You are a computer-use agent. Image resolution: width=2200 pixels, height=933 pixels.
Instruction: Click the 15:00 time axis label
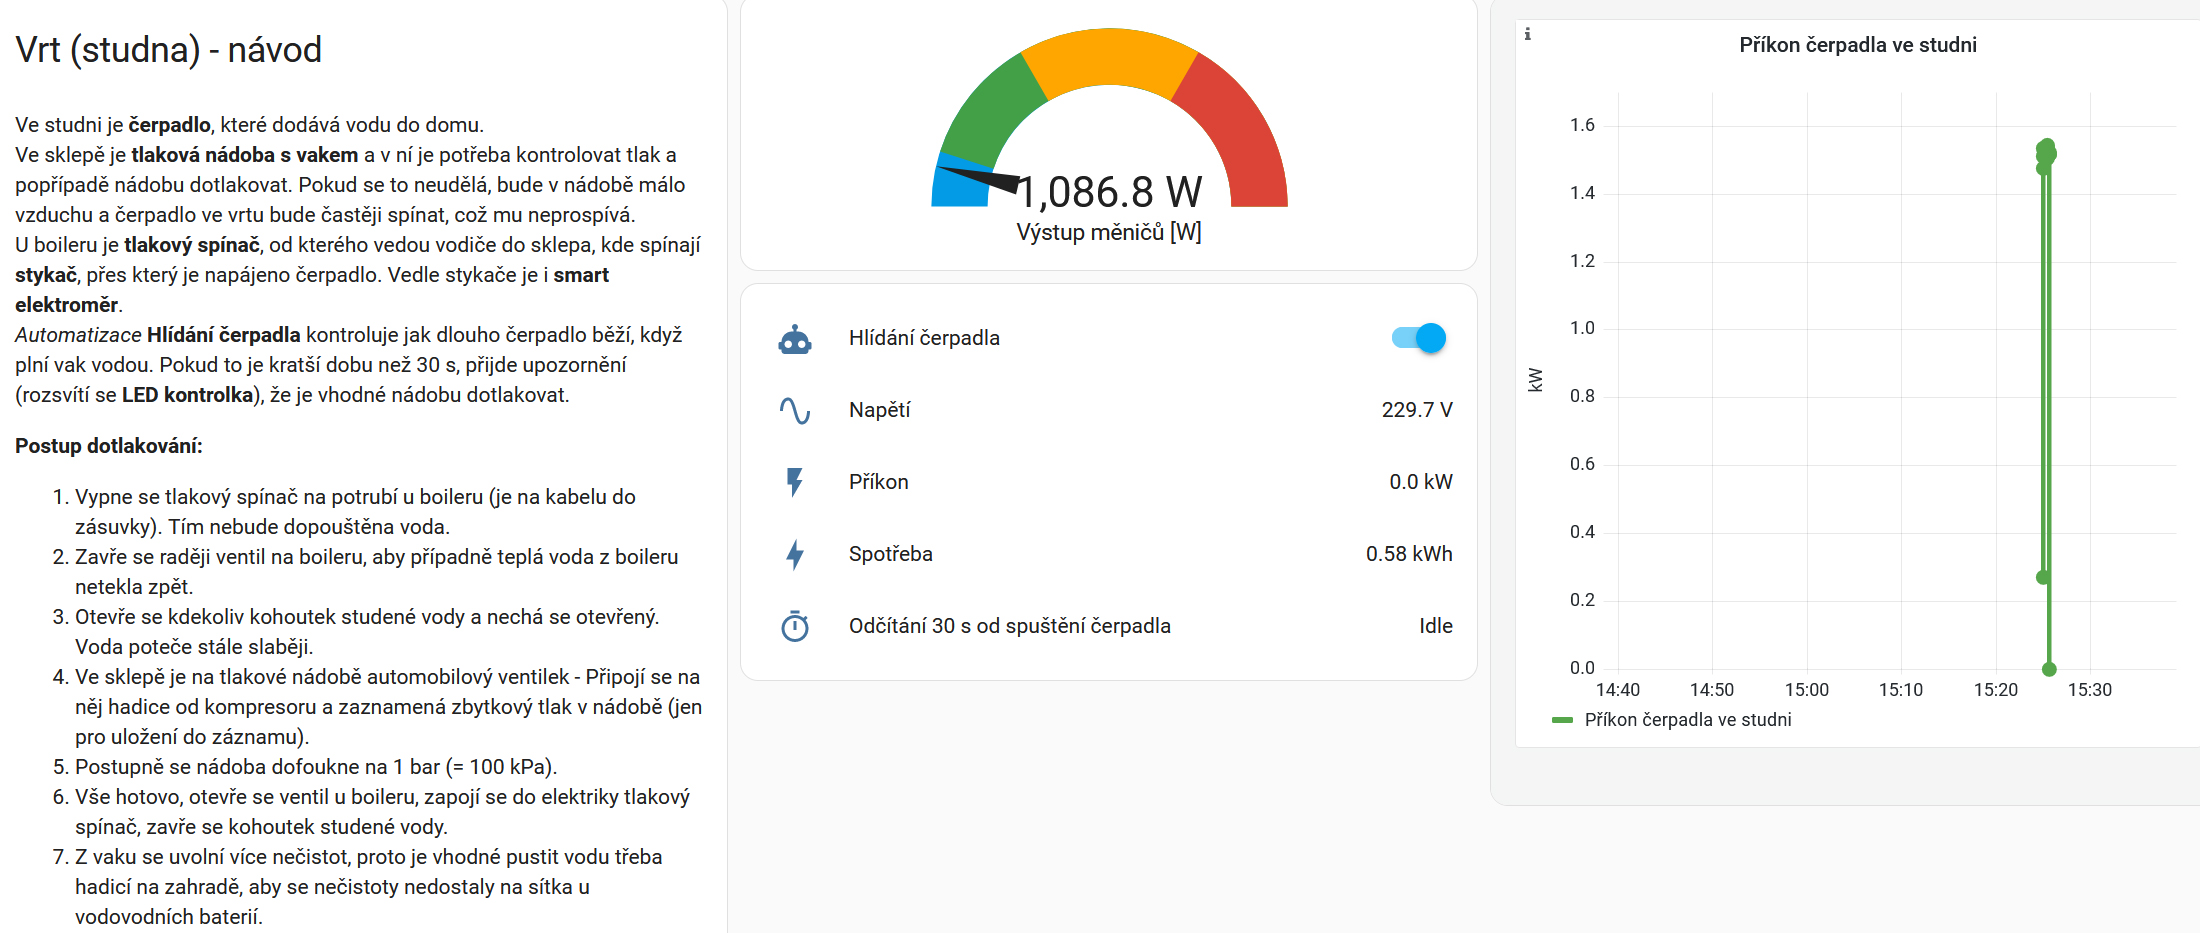tap(1806, 690)
